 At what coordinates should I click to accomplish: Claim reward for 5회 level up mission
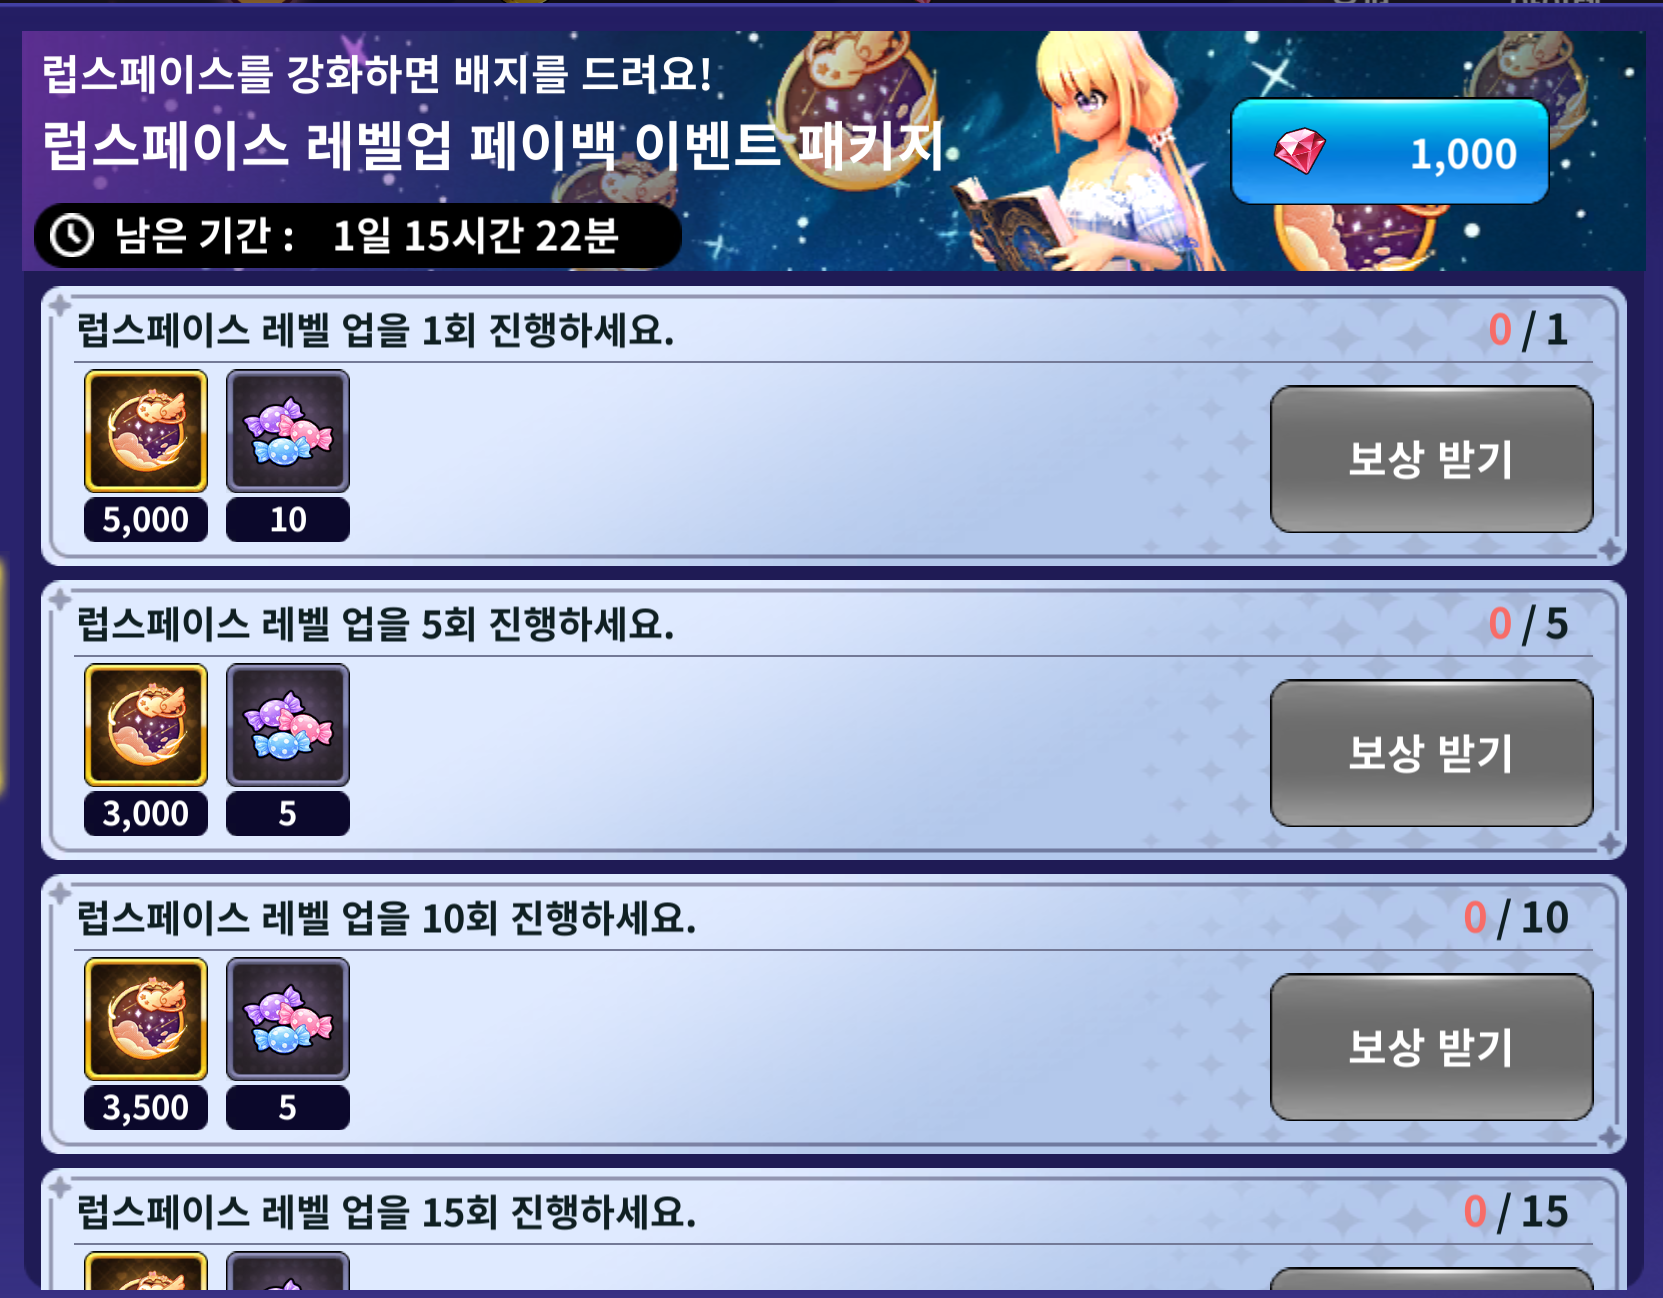pos(1431,753)
